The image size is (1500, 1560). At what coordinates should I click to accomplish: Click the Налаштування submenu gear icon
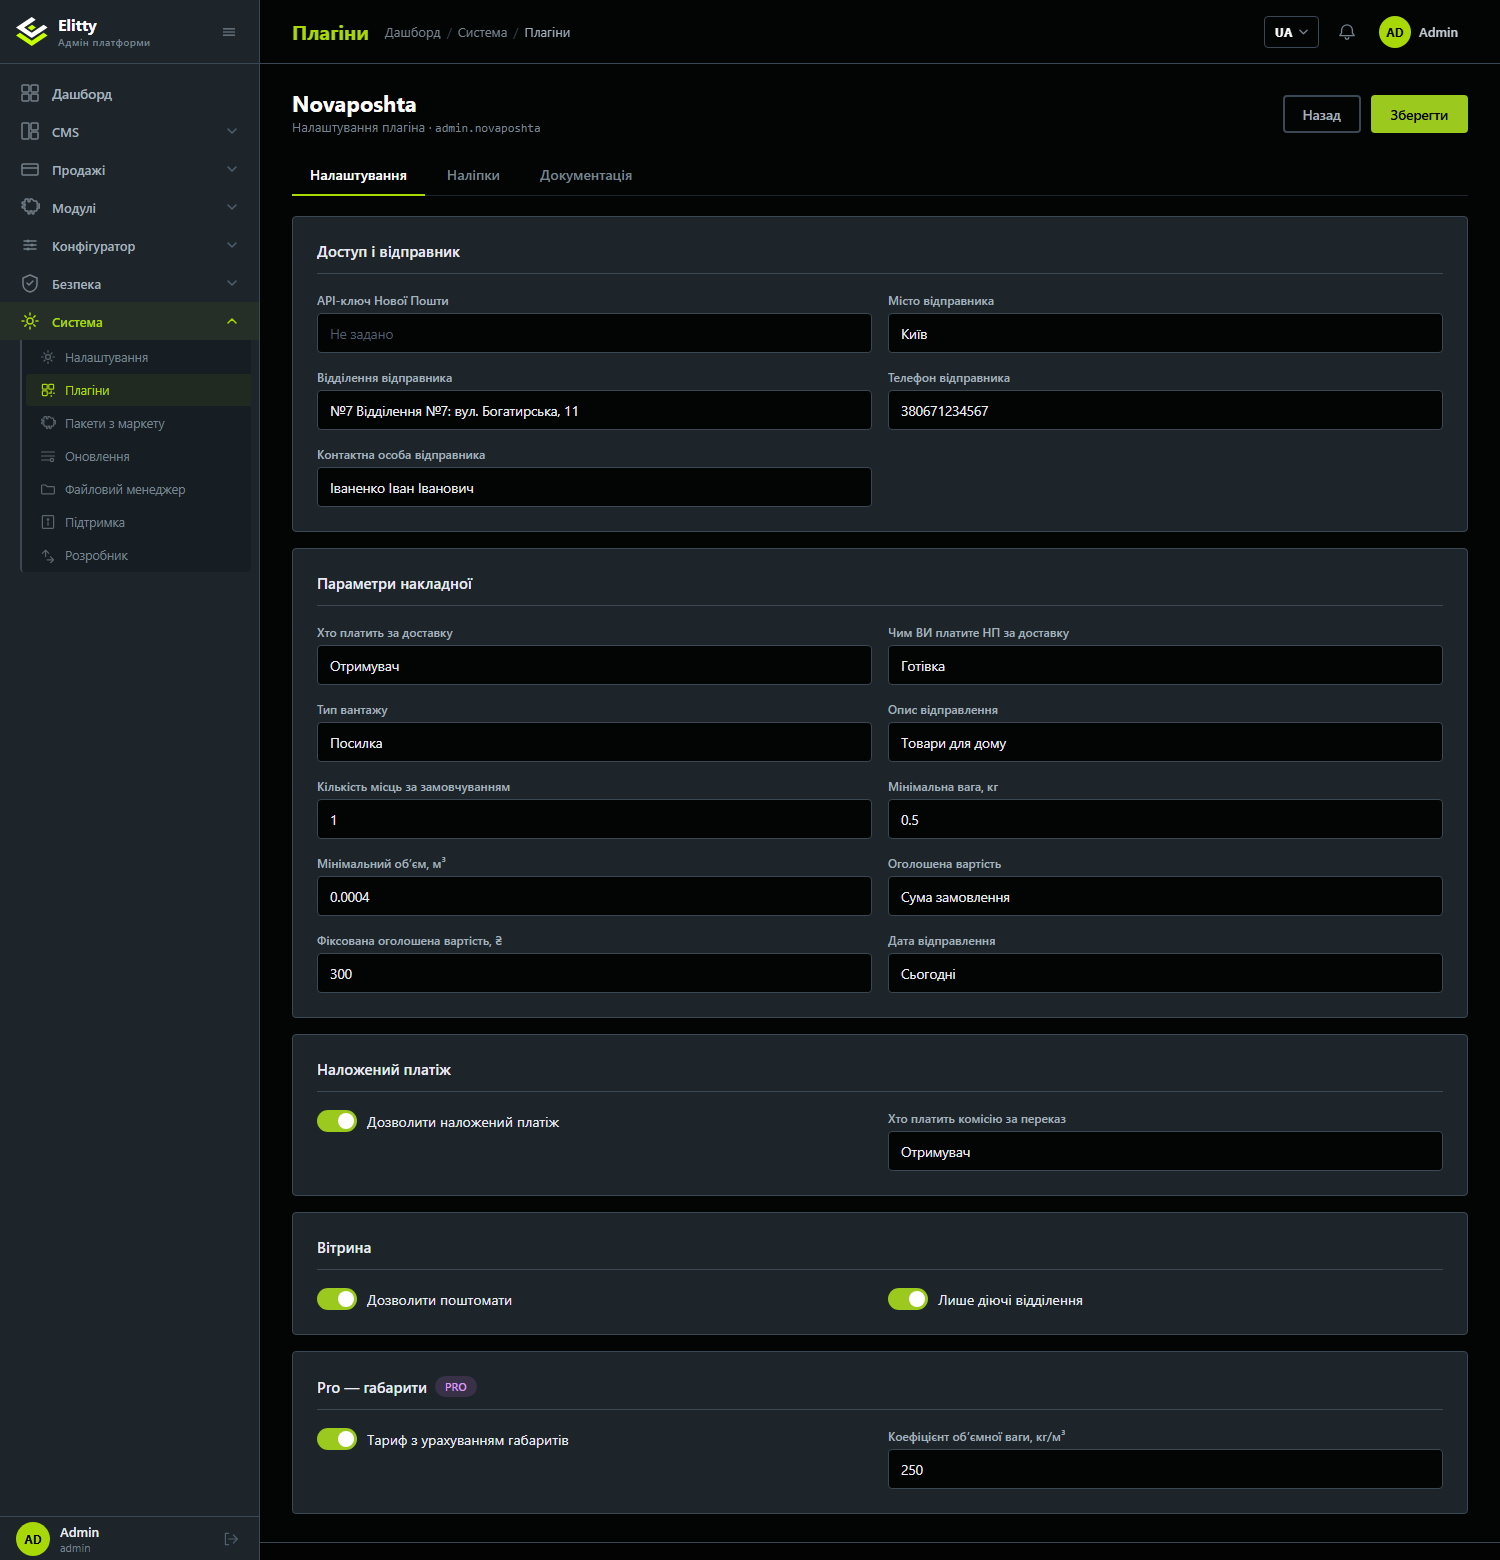[48, 357]
